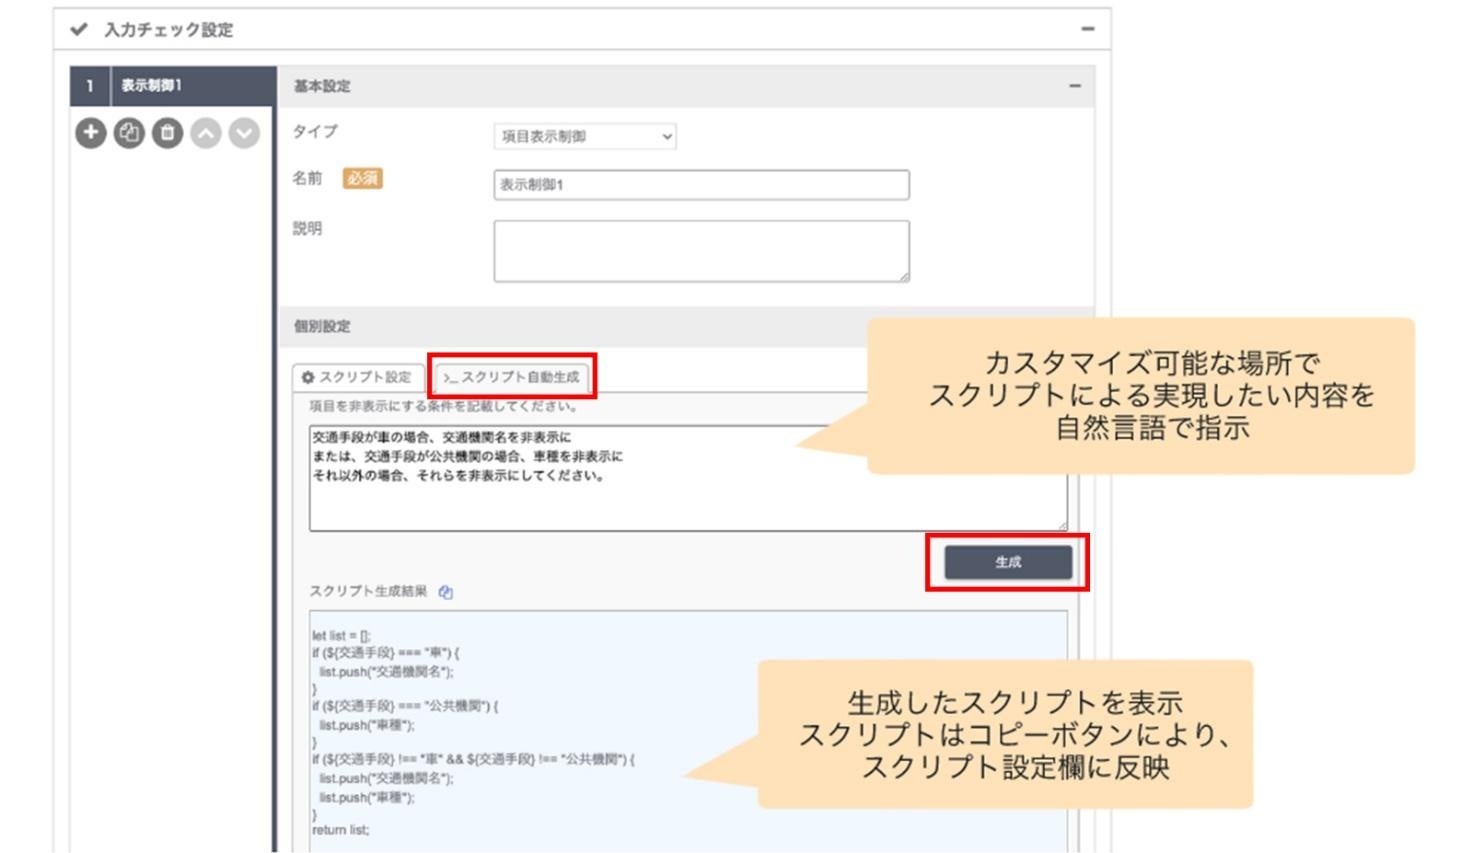Viewport: 1473px width, 853px height.
Task: Click the gear icon on スクリプト設定 tab
Action: [x=308, y=378]
